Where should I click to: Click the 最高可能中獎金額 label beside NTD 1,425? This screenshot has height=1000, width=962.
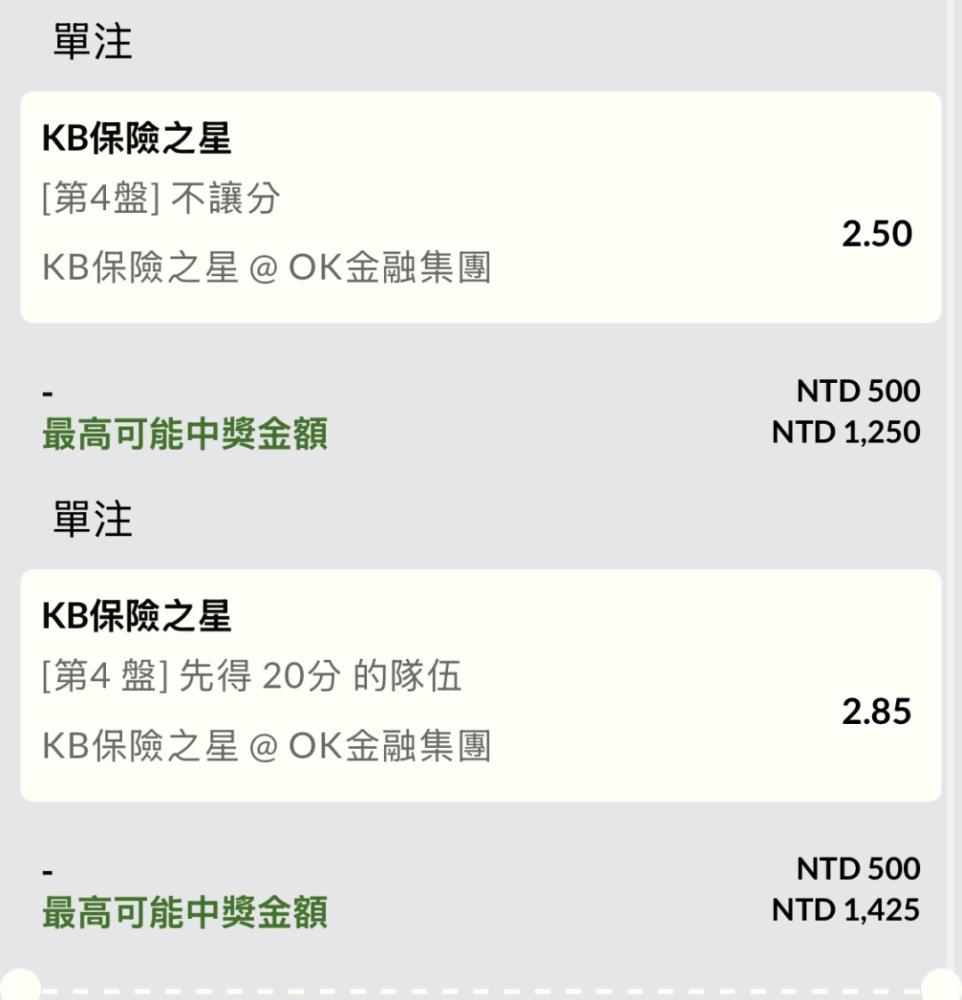pos(185,912)
